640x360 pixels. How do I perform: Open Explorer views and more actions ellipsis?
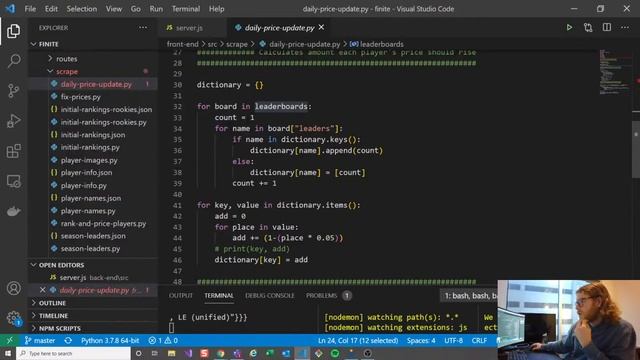[143, 27]
